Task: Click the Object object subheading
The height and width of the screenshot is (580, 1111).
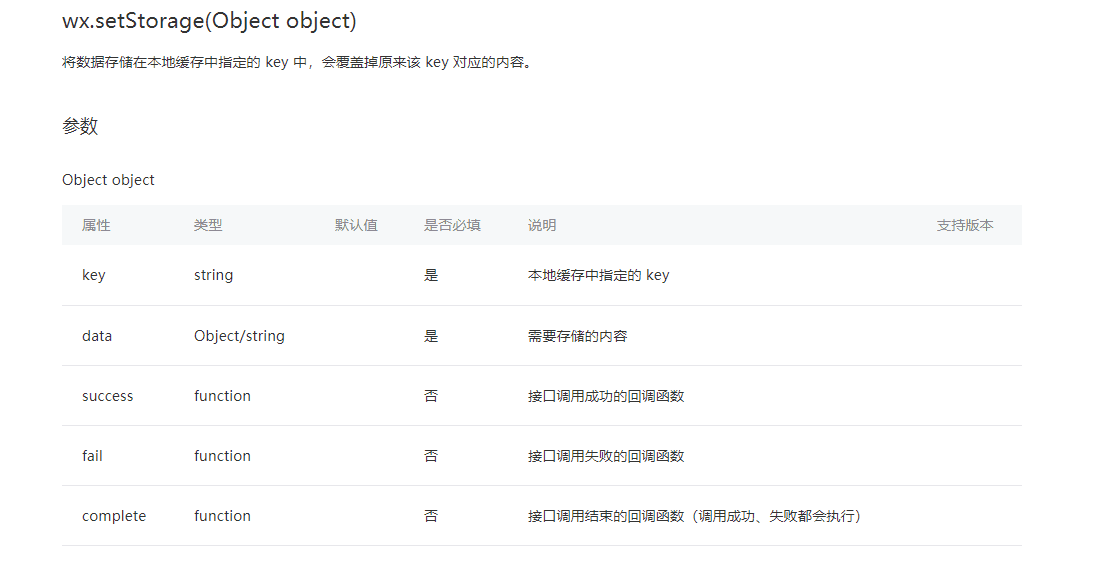Action: [x=108, y=180]
